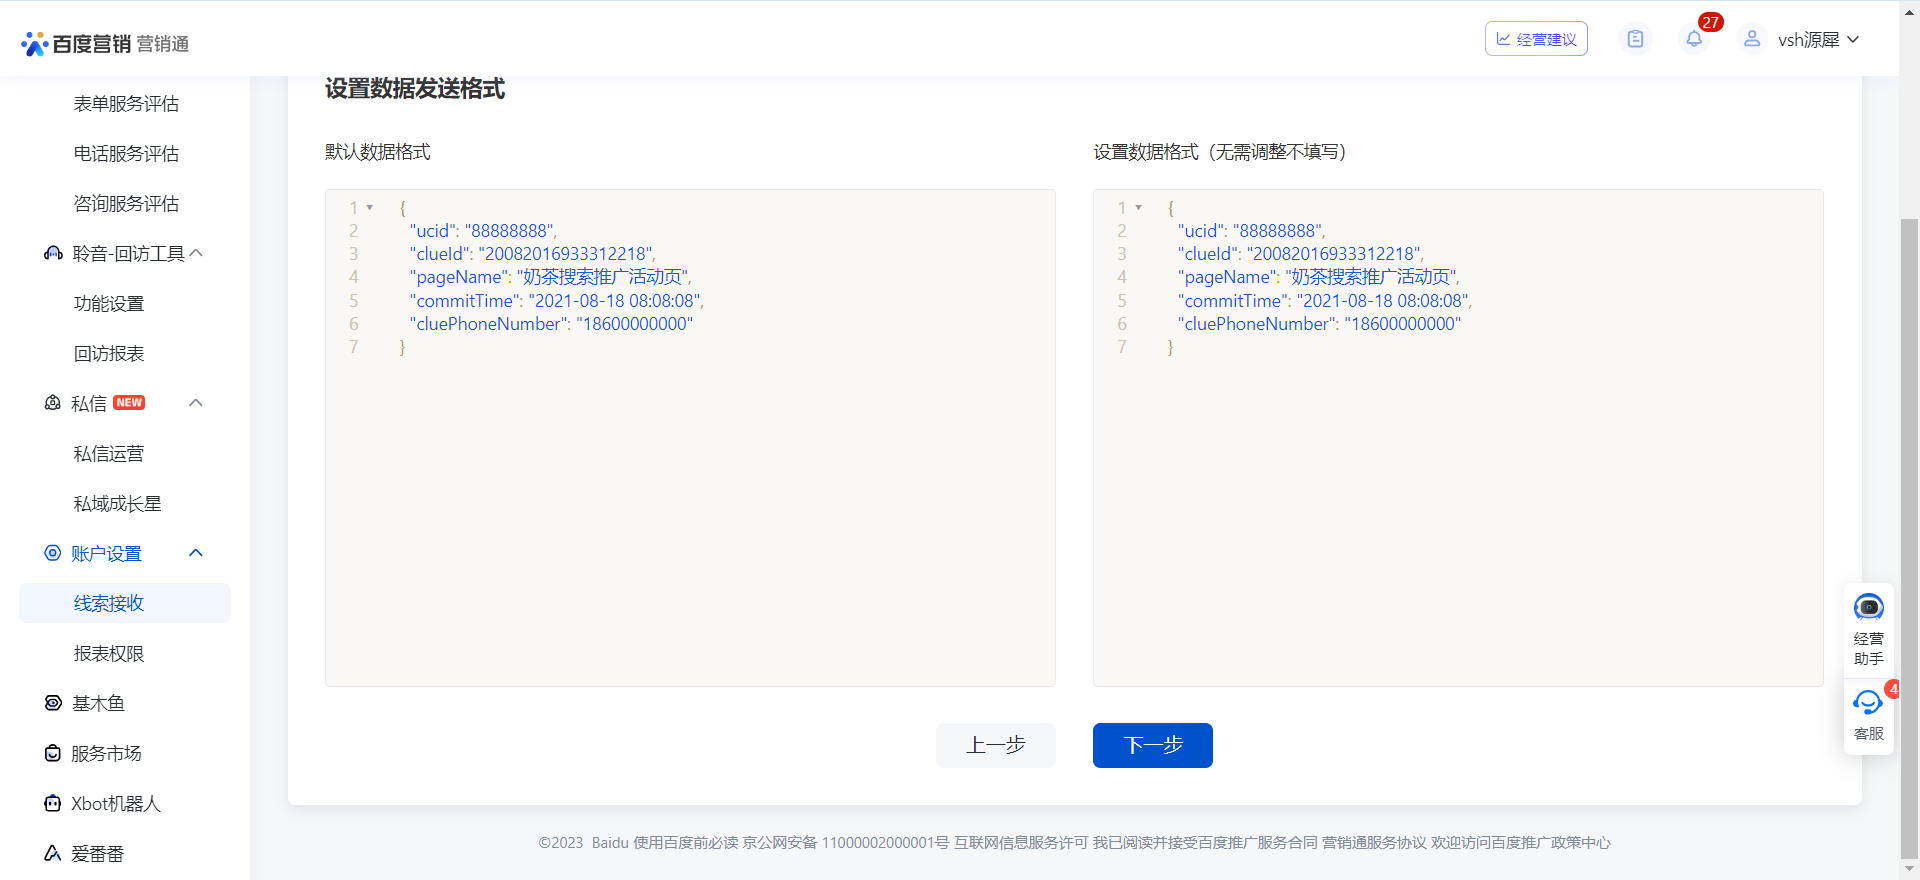Open the notification bell icon
This screenshot has width=1920, height=880.
click(x=1694, y=39)
